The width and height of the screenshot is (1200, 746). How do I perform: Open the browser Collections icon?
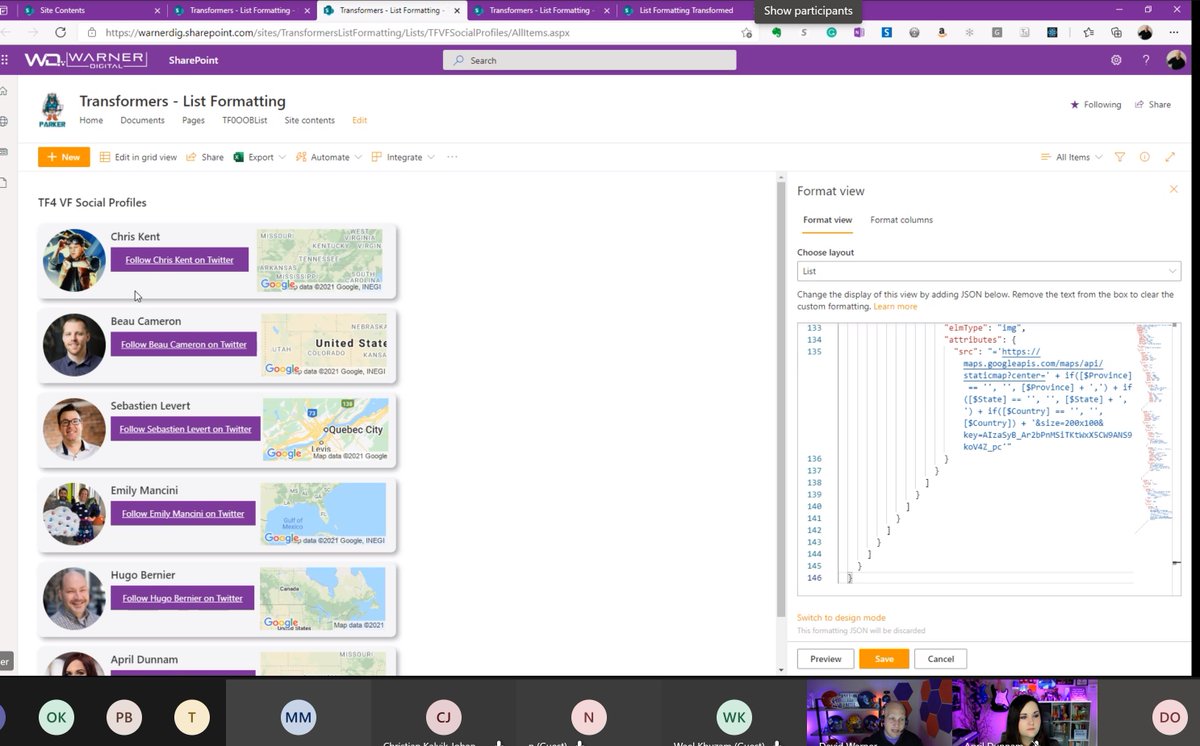[x=1116, y=32]
